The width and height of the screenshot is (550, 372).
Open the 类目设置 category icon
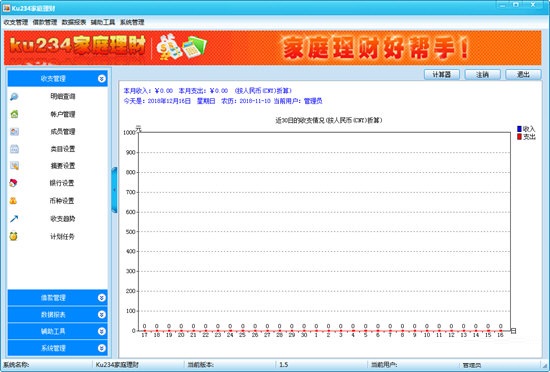click(14, 149)
